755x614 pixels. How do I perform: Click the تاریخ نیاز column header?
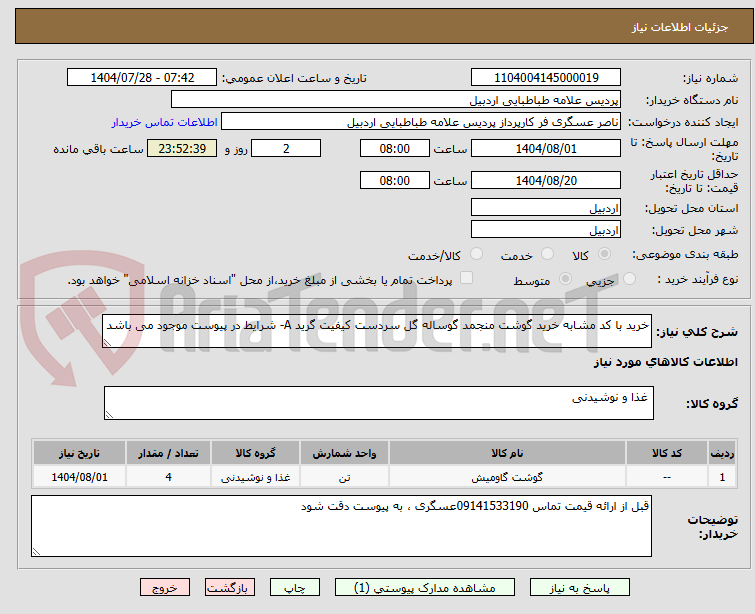79,453
